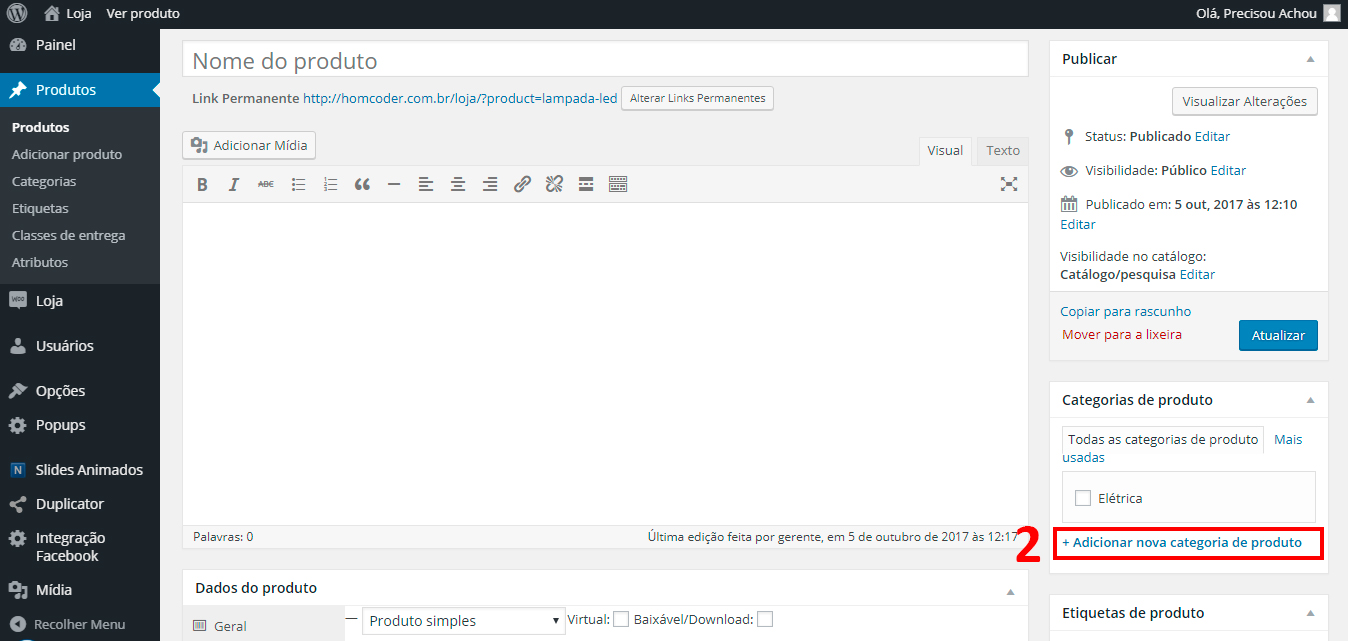Insert a bulleted list
The width and height of the screenshot is (1348, 641).
tap(298, 184)
